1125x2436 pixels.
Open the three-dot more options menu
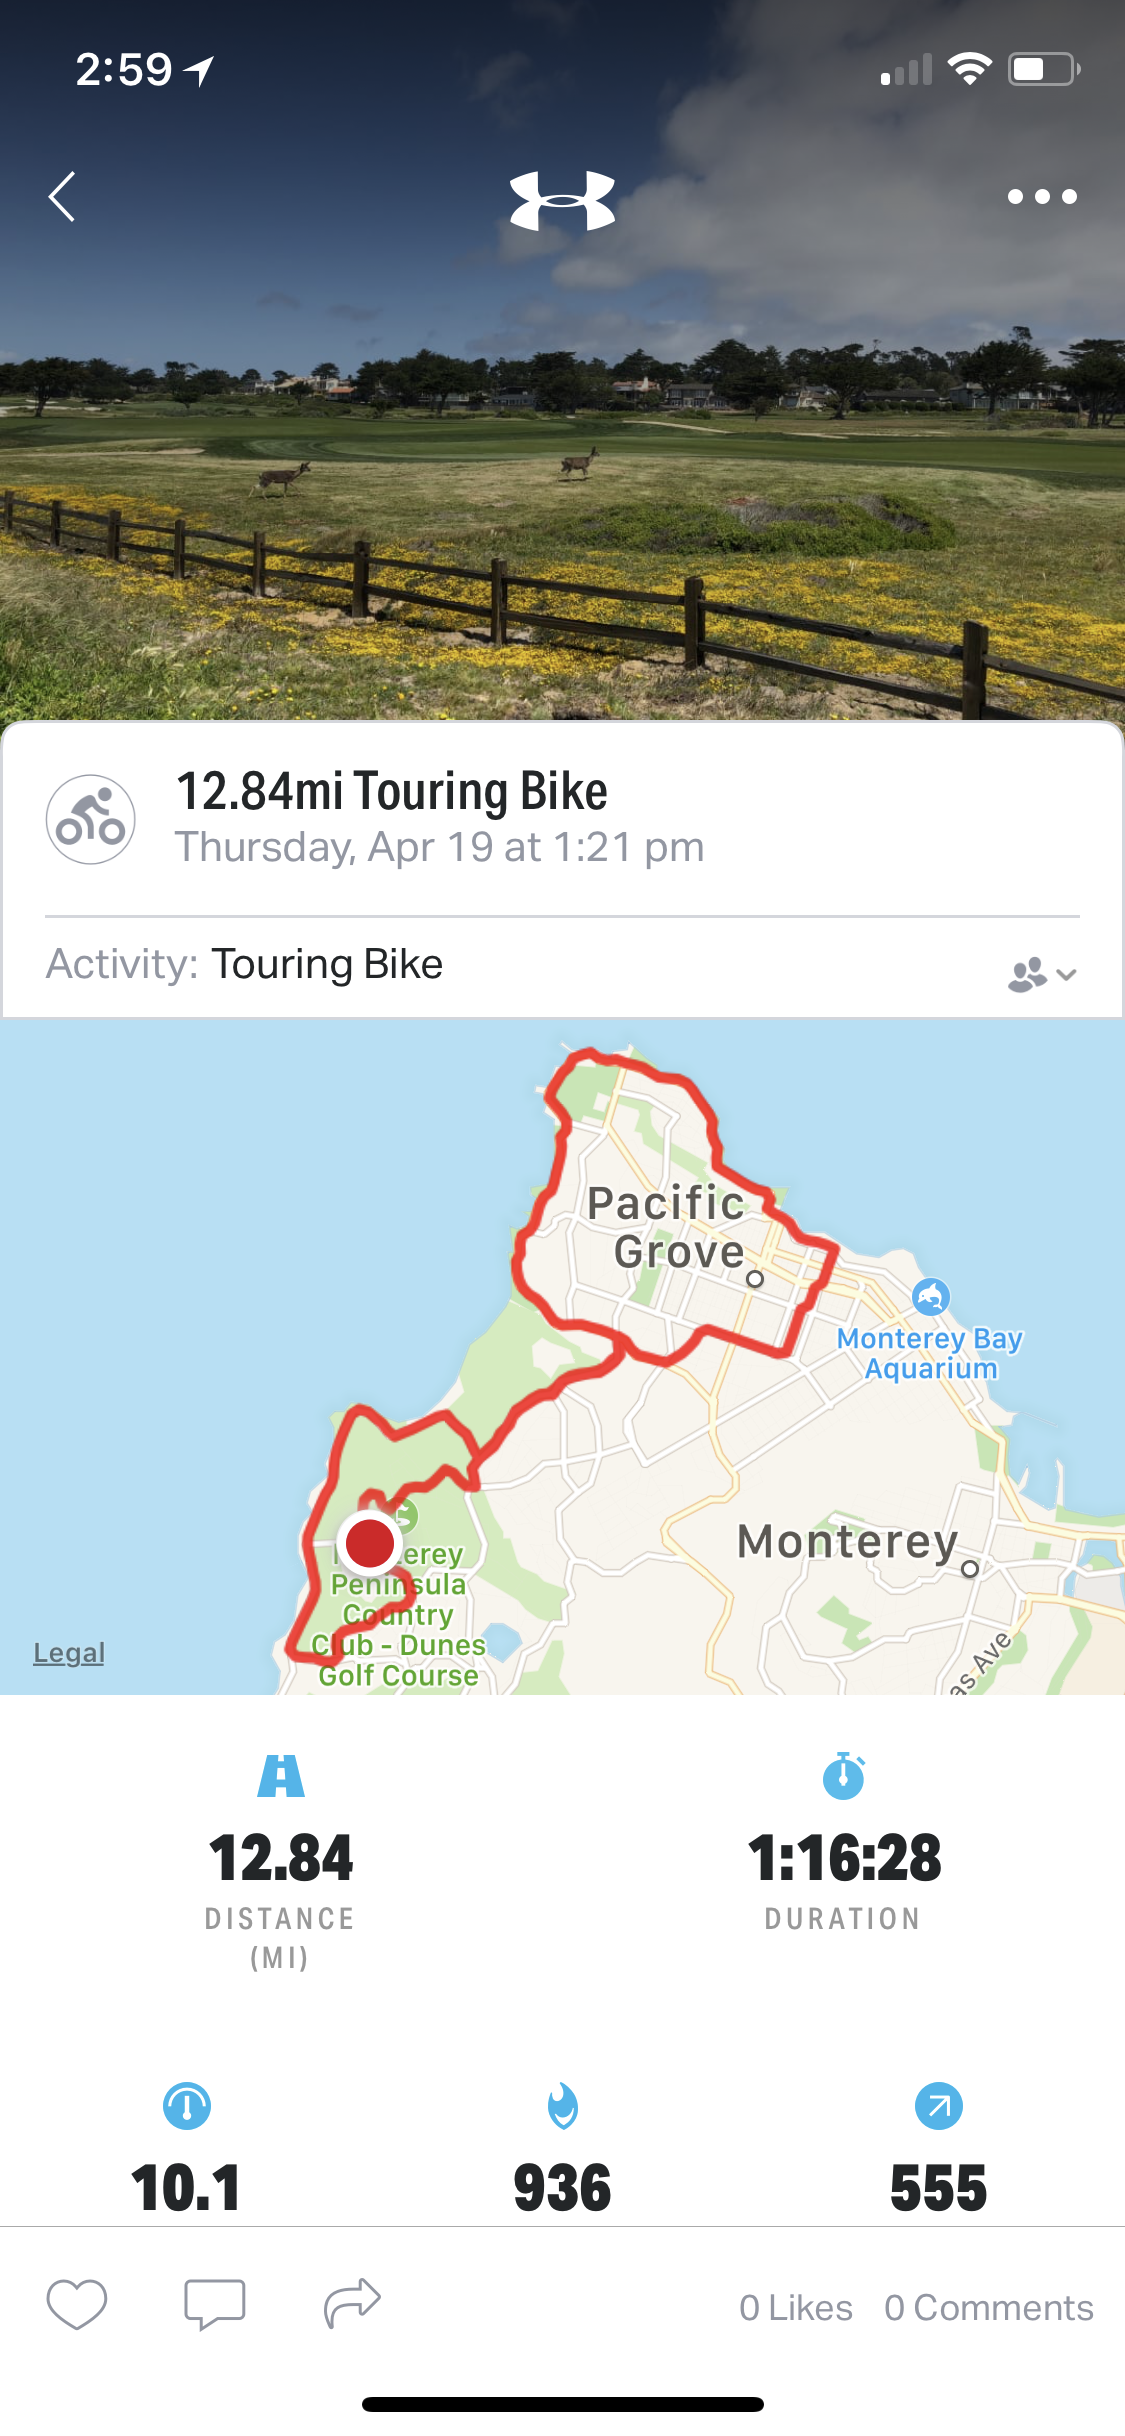(1041, 197)
